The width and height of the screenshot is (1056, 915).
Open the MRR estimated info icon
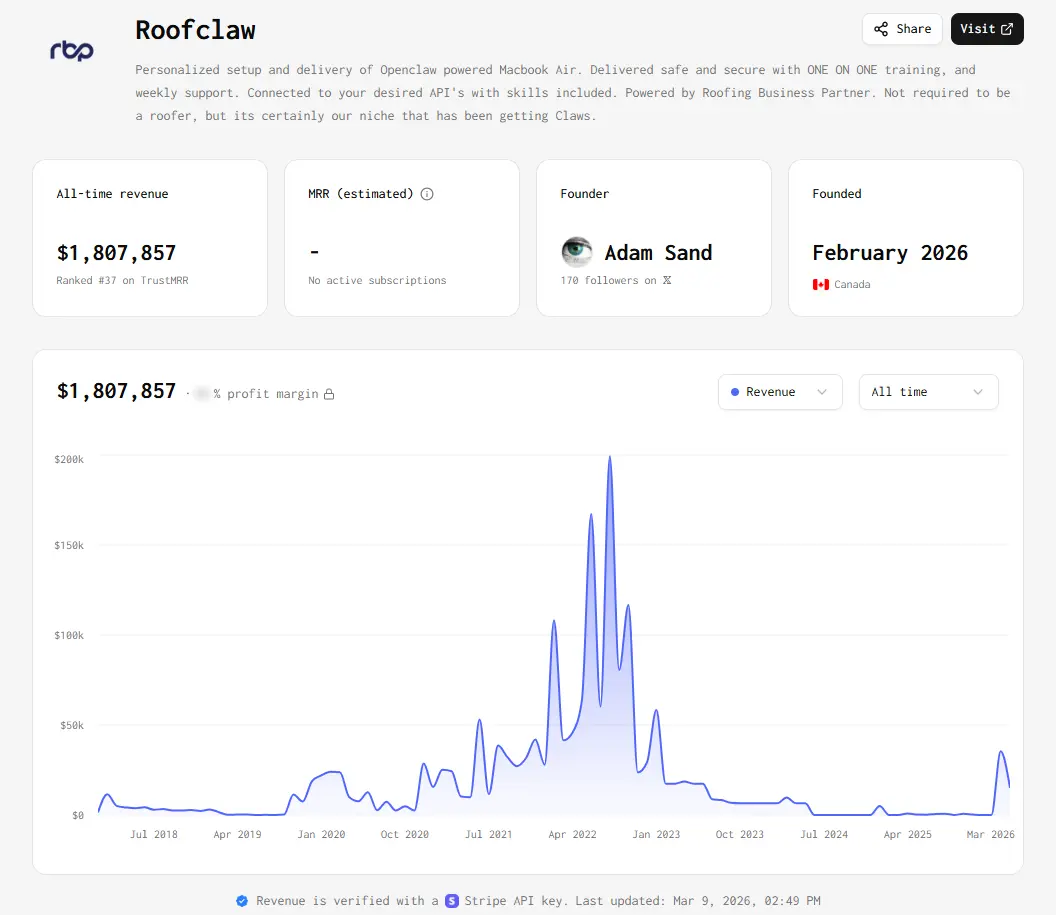point(427,194)
